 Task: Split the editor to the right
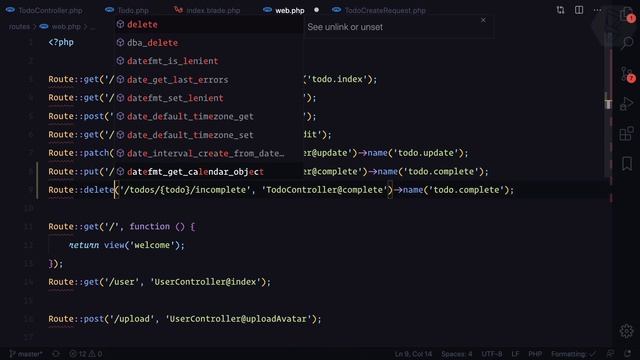click(x=579, y=10)
